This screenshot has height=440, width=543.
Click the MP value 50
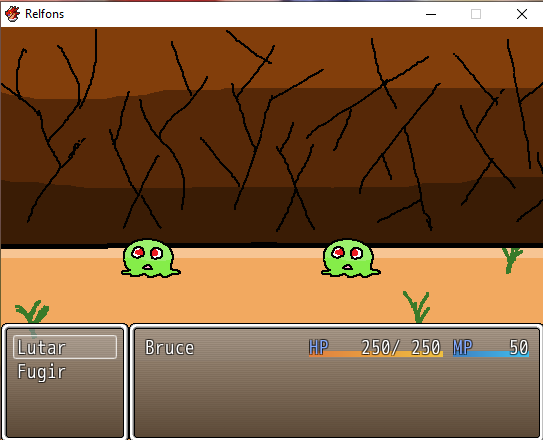click(x=519, y=347)
